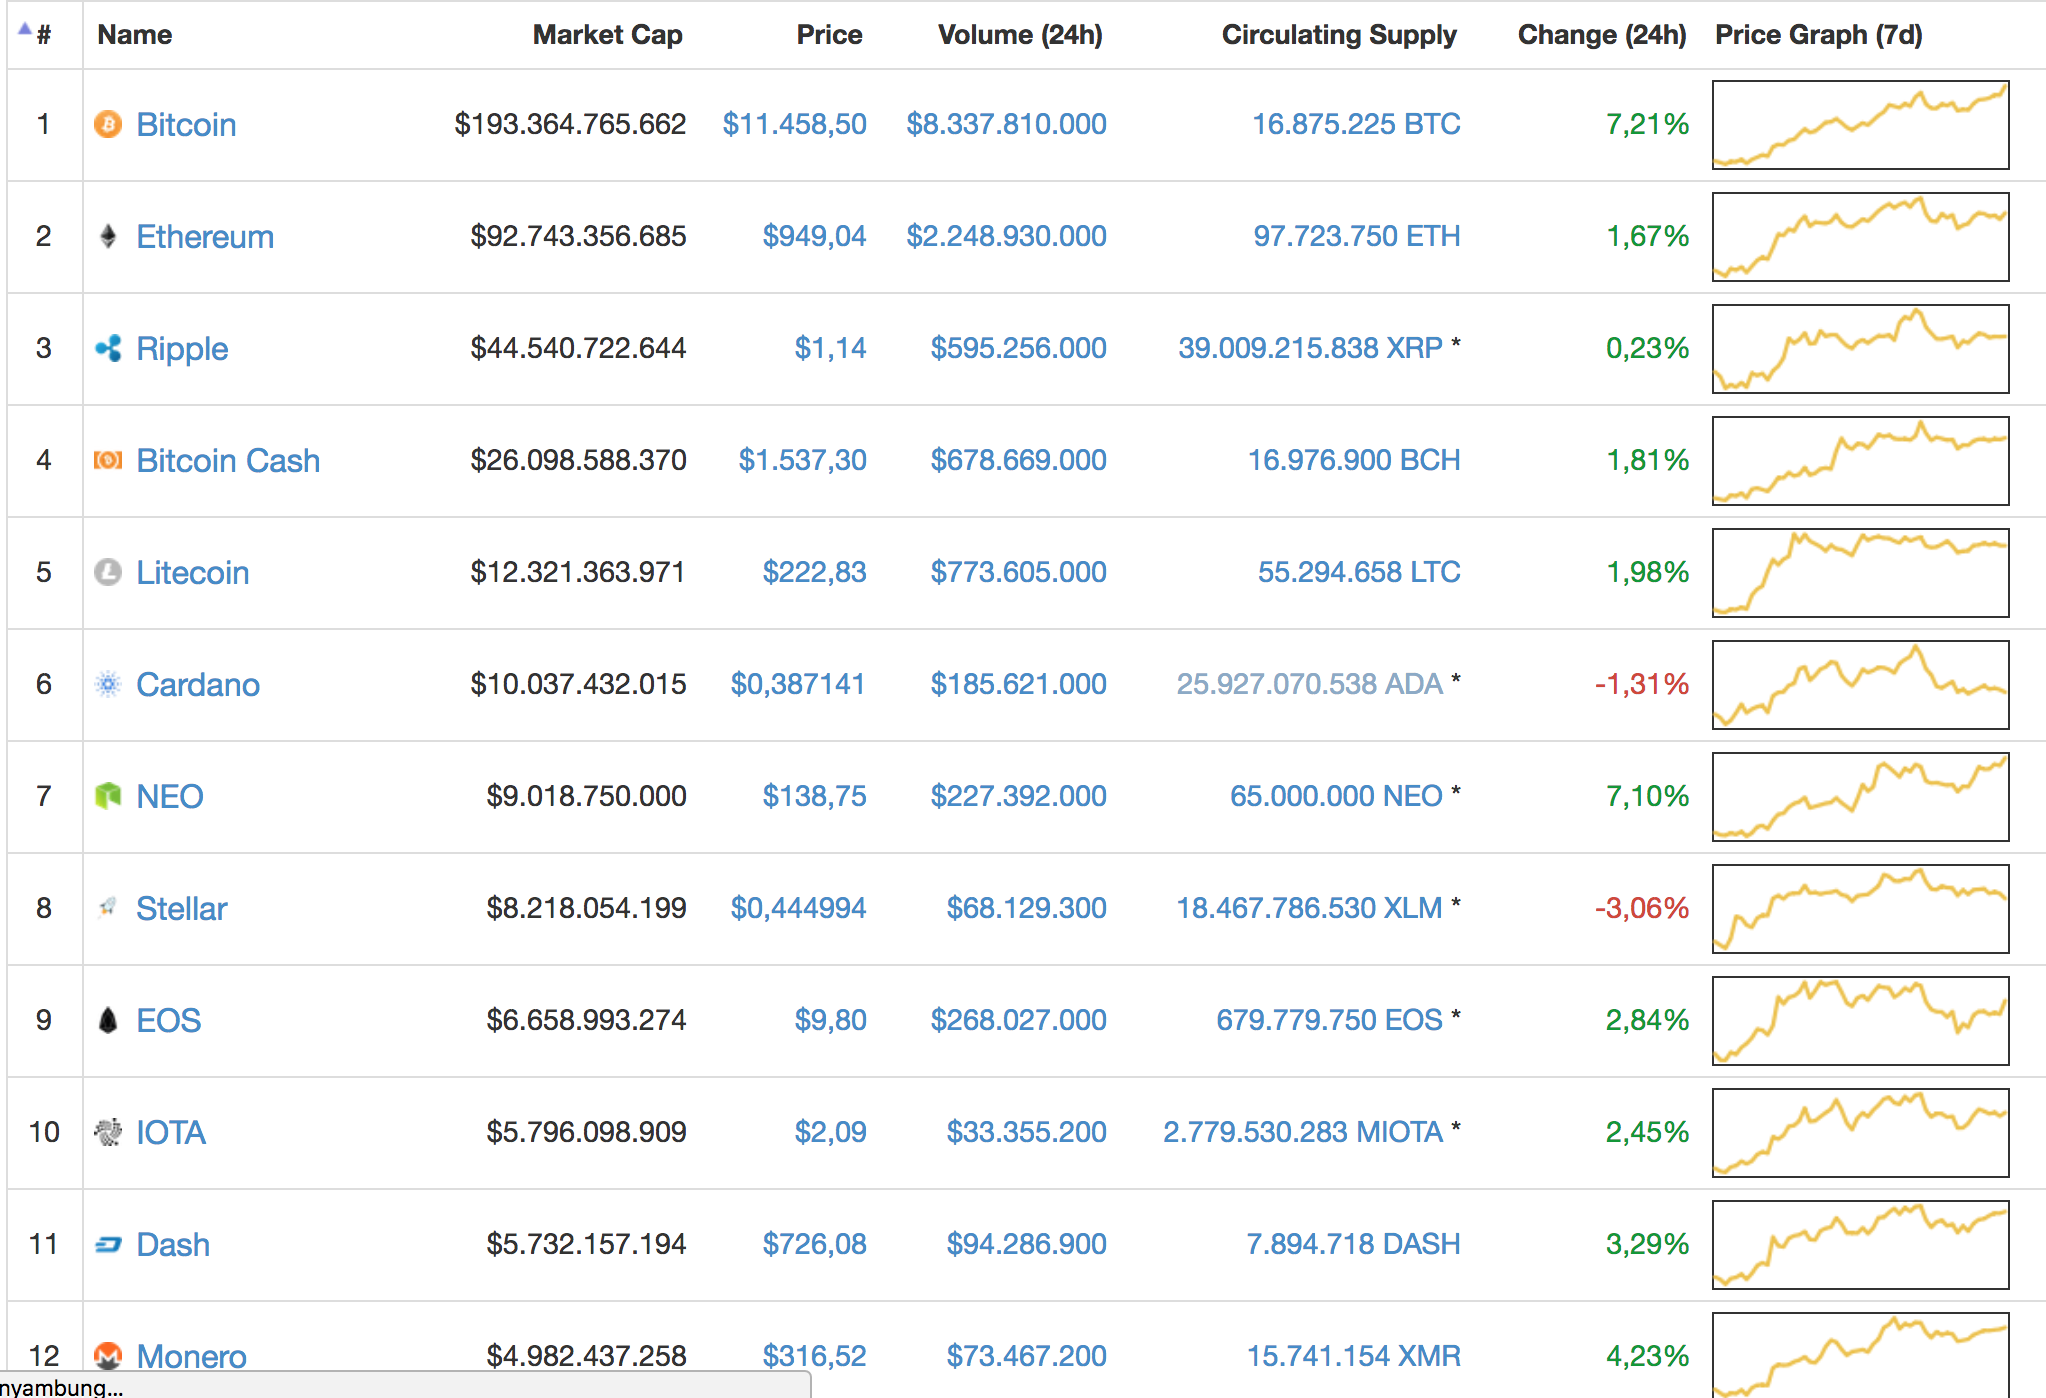Viewport: 2046px width, 1398px height.
Task: Open NEO 7-day price graph
Action: (x=1861, y=797)
